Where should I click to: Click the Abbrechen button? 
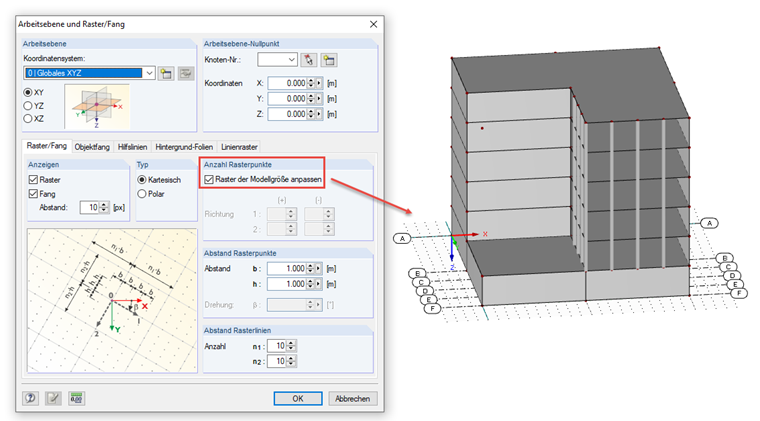coord(352,398)
